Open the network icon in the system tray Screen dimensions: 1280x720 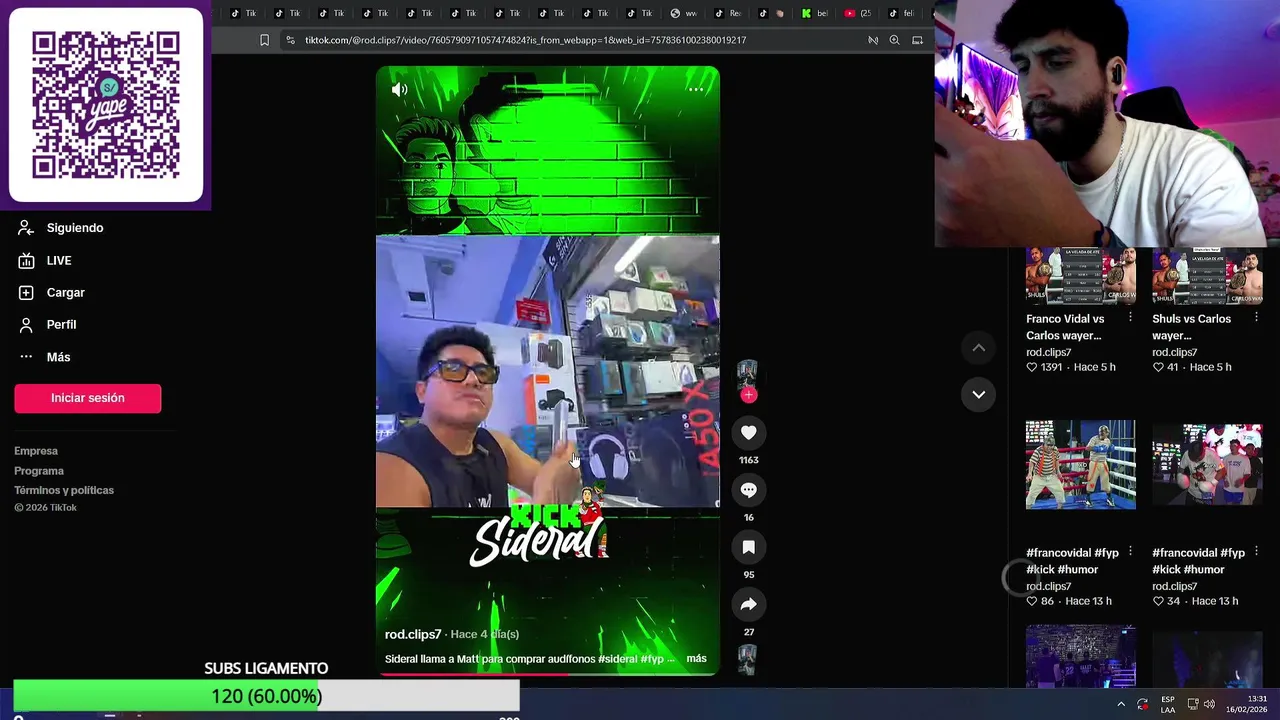tap(1192, 704)
